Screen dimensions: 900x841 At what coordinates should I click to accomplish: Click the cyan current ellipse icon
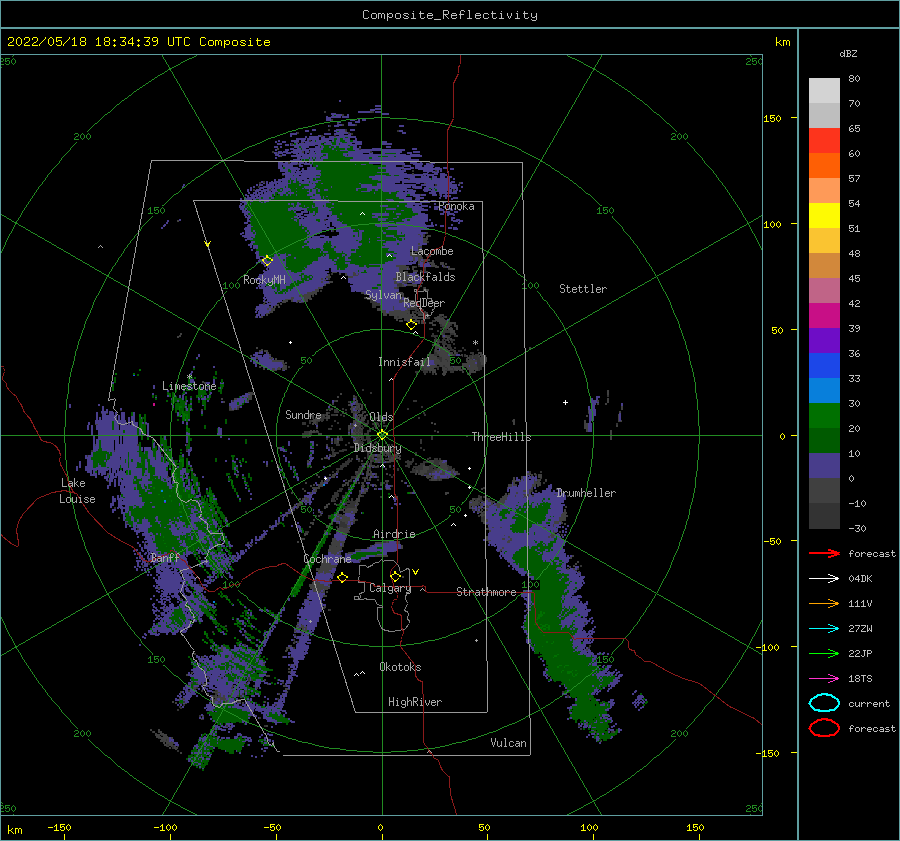[824, 703]
